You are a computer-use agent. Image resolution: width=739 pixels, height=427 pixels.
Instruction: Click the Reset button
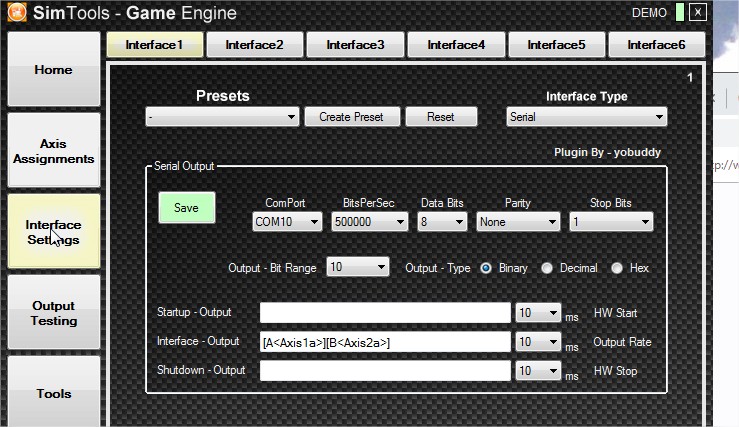click(x=441, y=117)
